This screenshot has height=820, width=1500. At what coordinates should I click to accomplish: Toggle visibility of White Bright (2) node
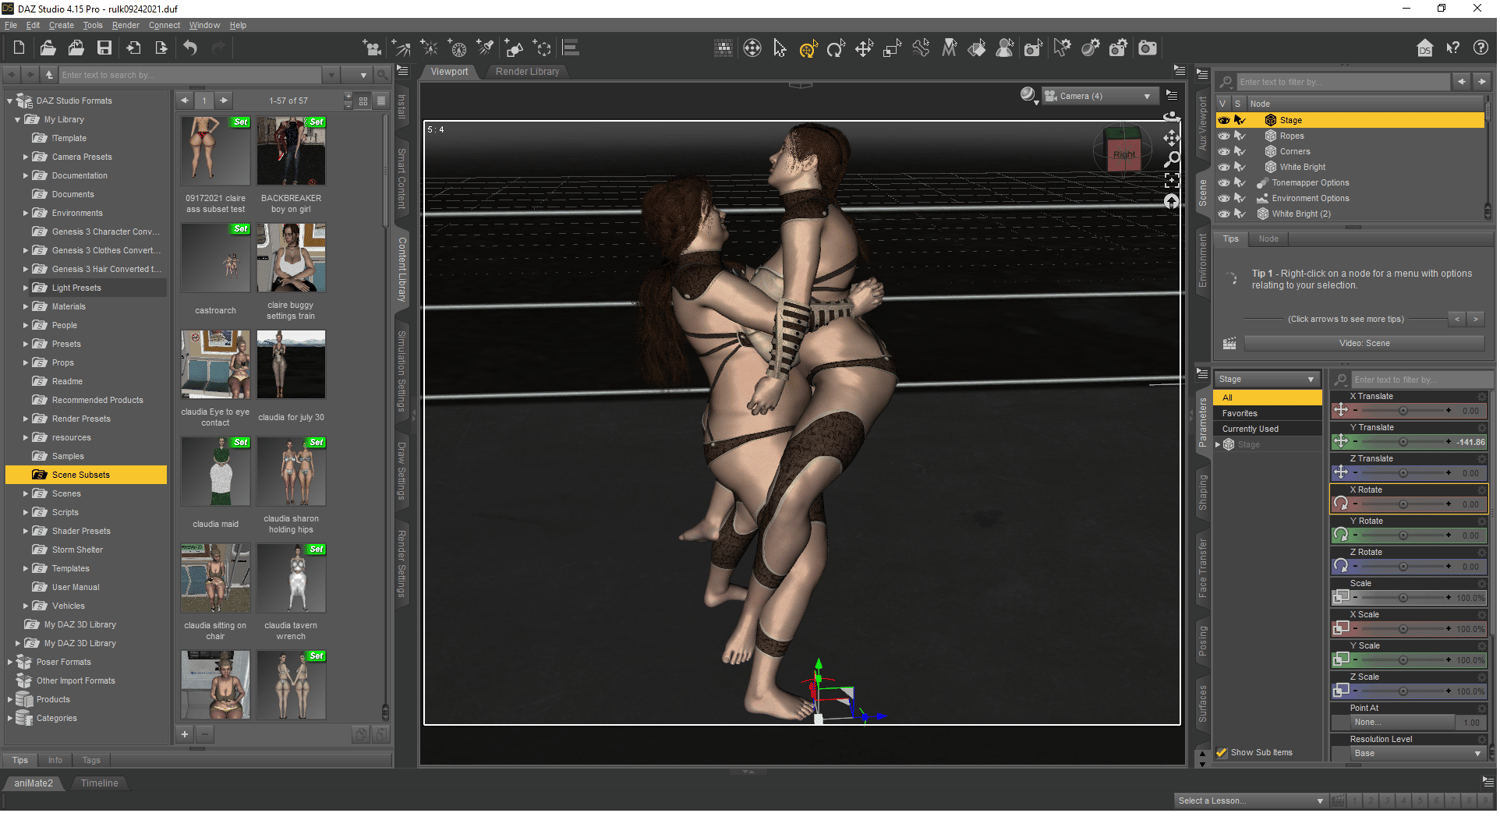pyautogui.click(x=1223, y=214)
